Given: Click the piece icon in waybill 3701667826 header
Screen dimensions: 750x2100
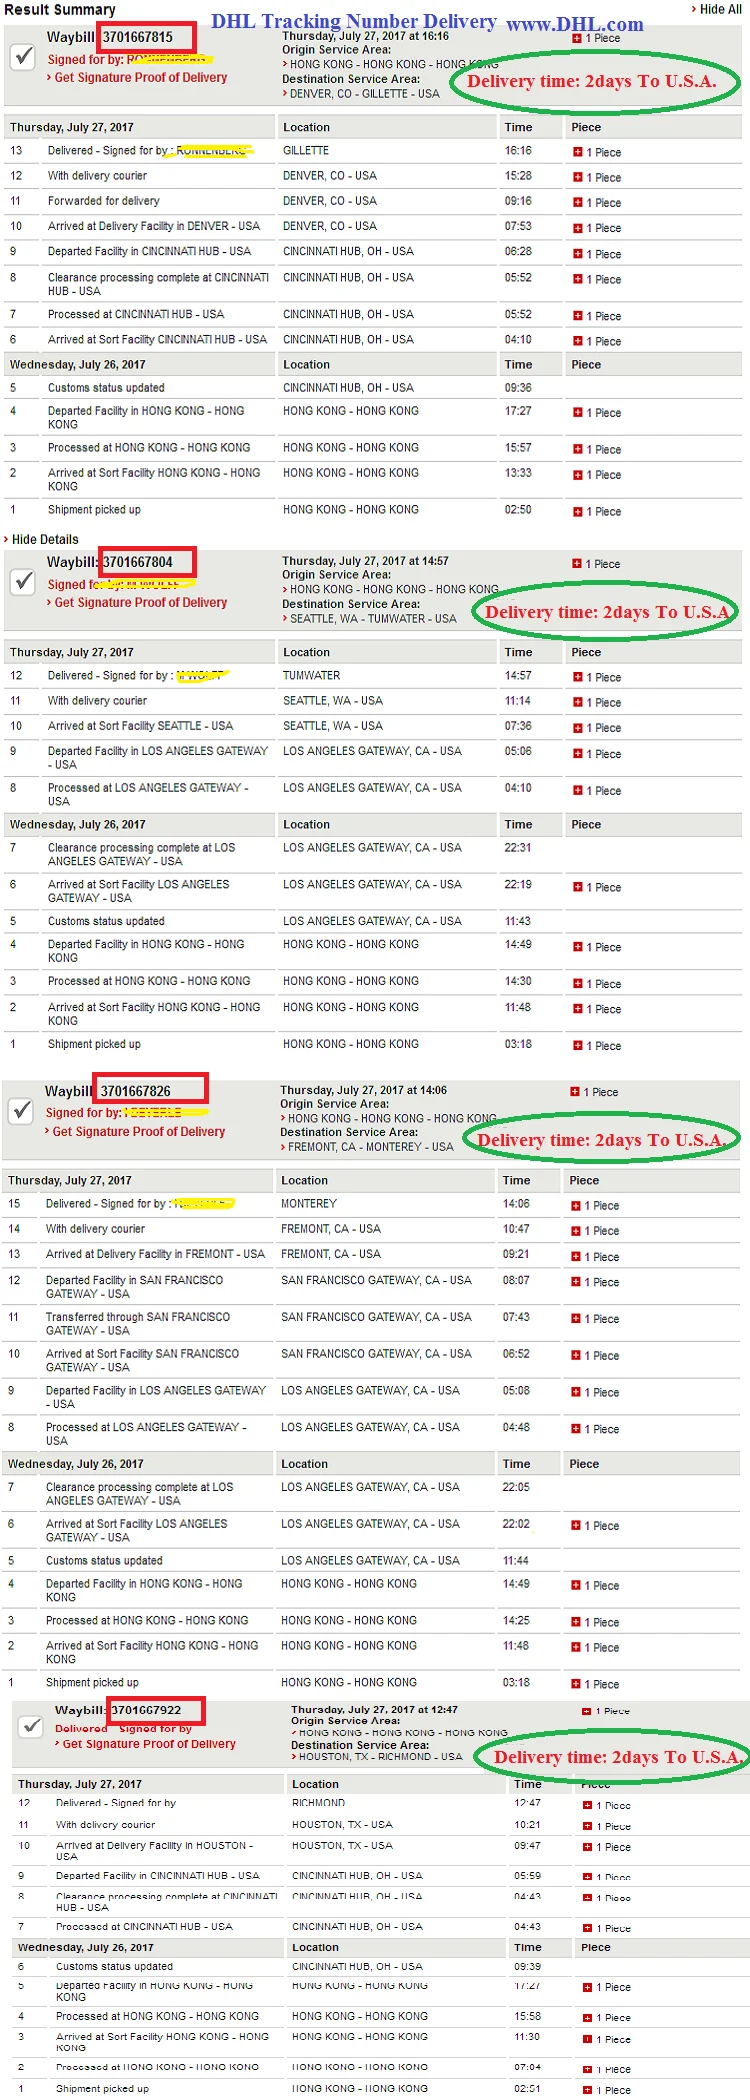Looking at the screenshot, I should pos(575,1091).
